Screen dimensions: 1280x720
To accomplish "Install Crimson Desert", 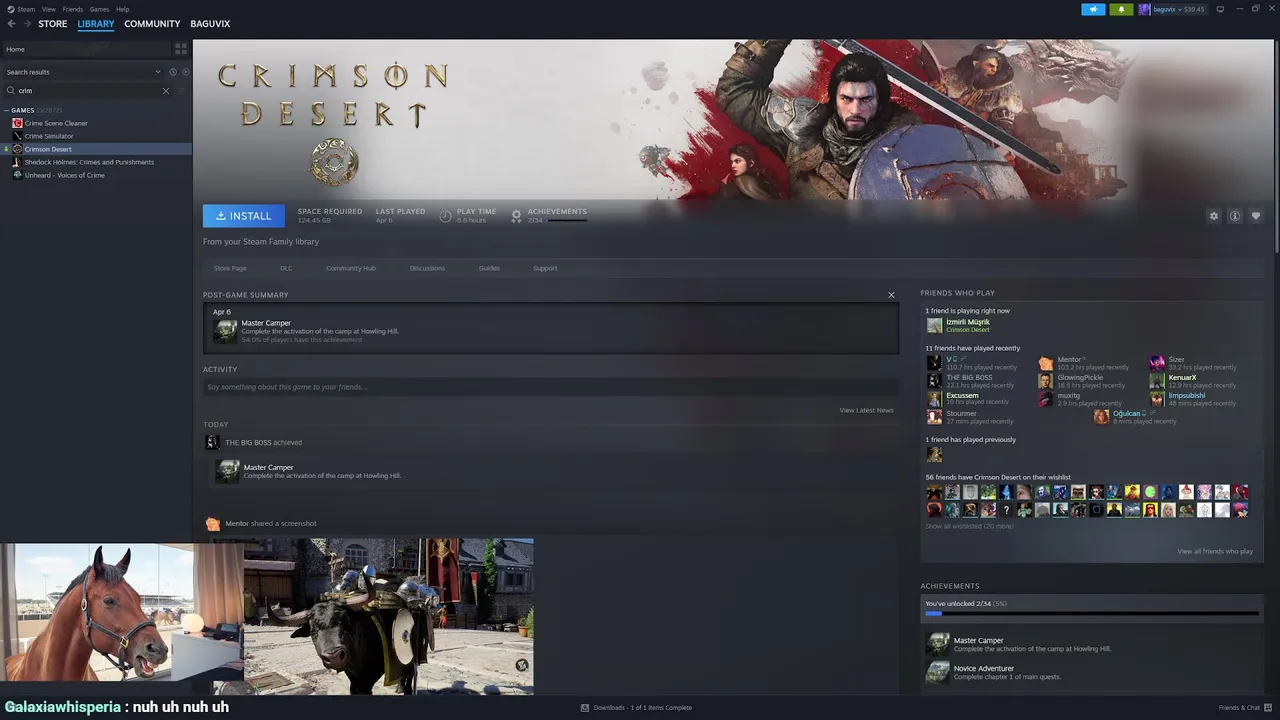I will point(244,216).
